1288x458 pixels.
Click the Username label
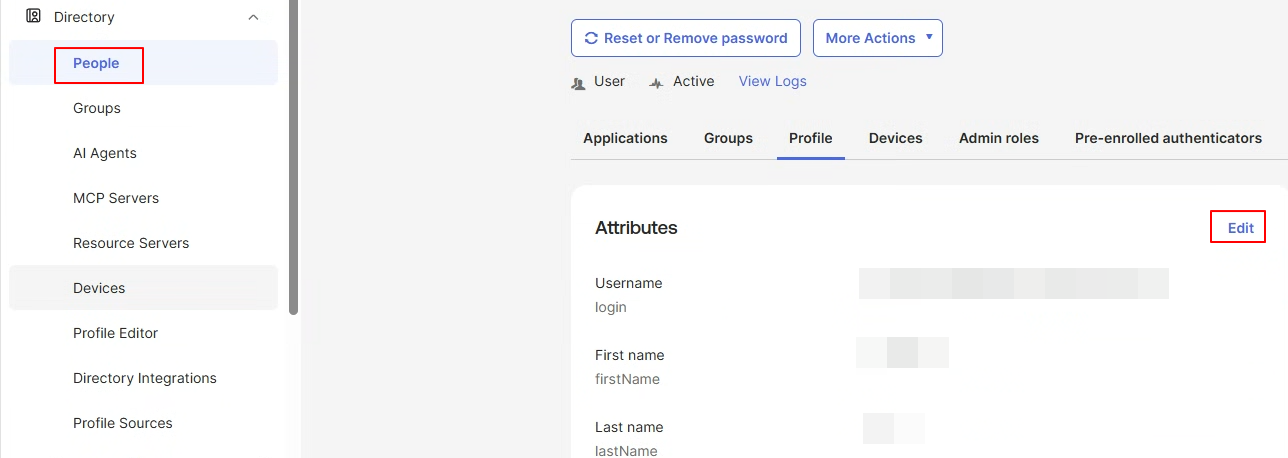(x=629, y=283)
